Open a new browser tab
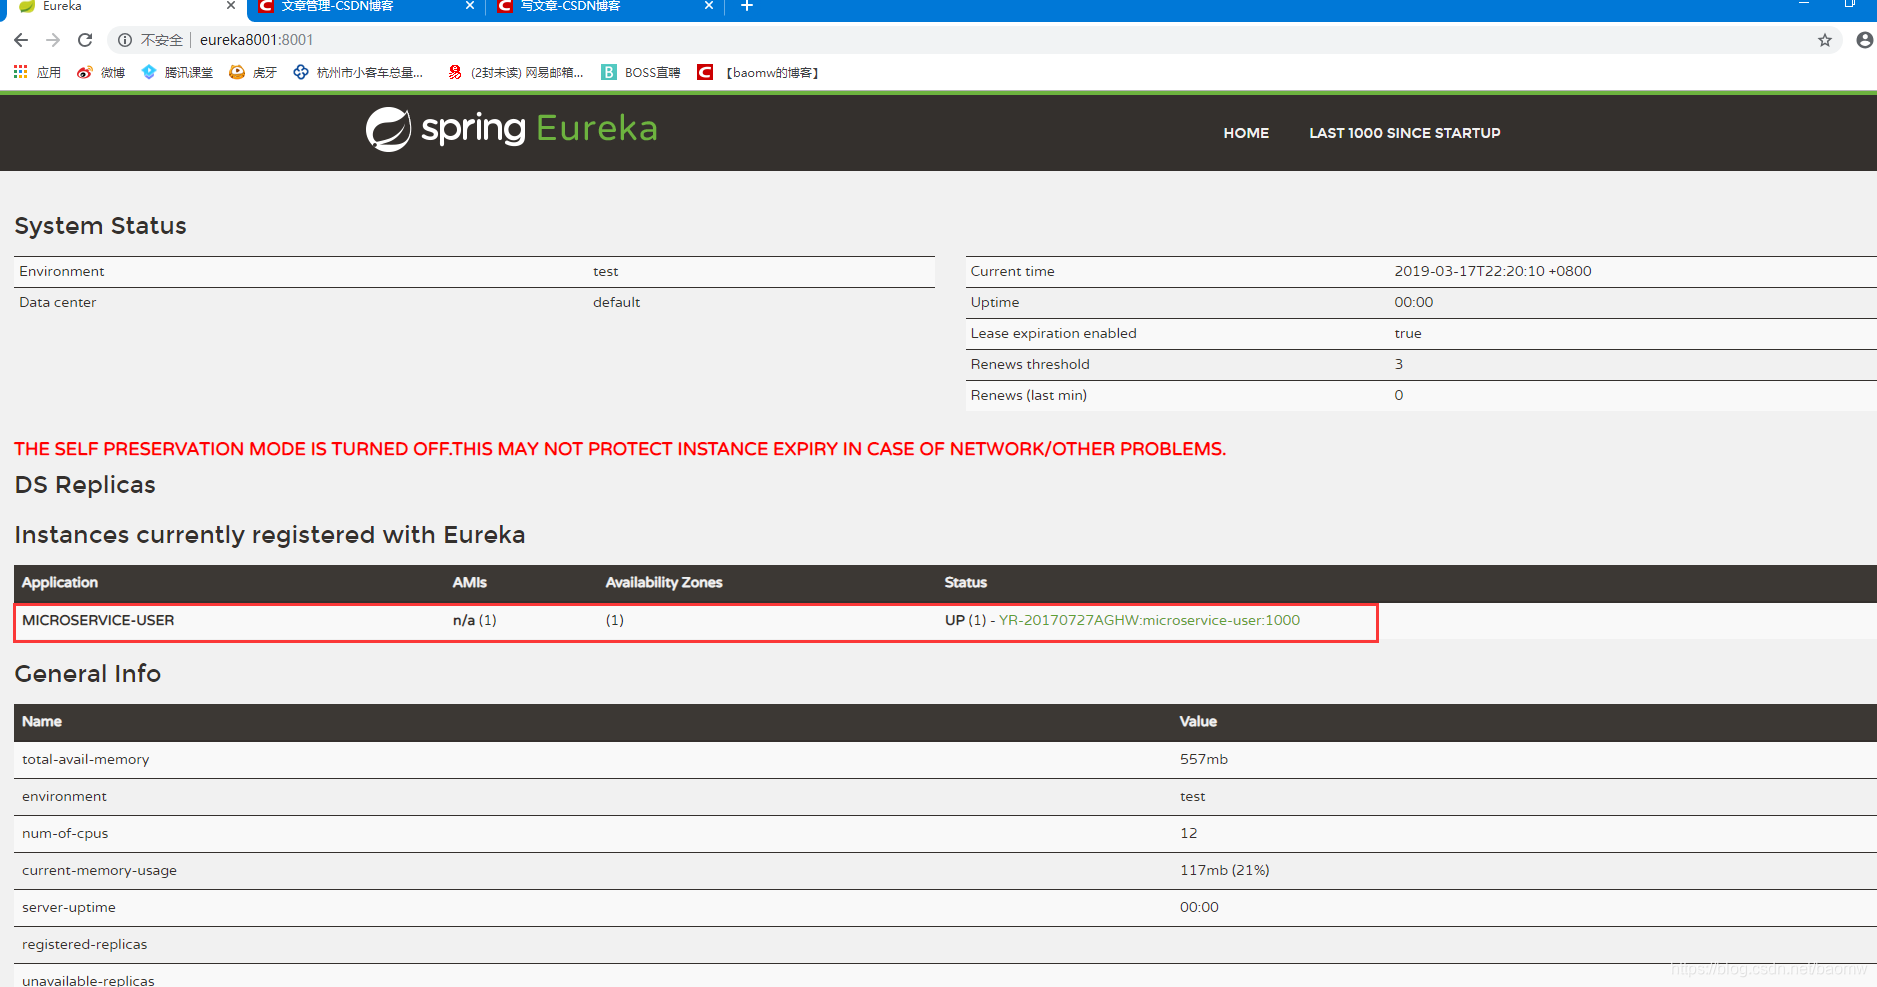Viewport: 1877px width, 987px height. pos(746,6)
